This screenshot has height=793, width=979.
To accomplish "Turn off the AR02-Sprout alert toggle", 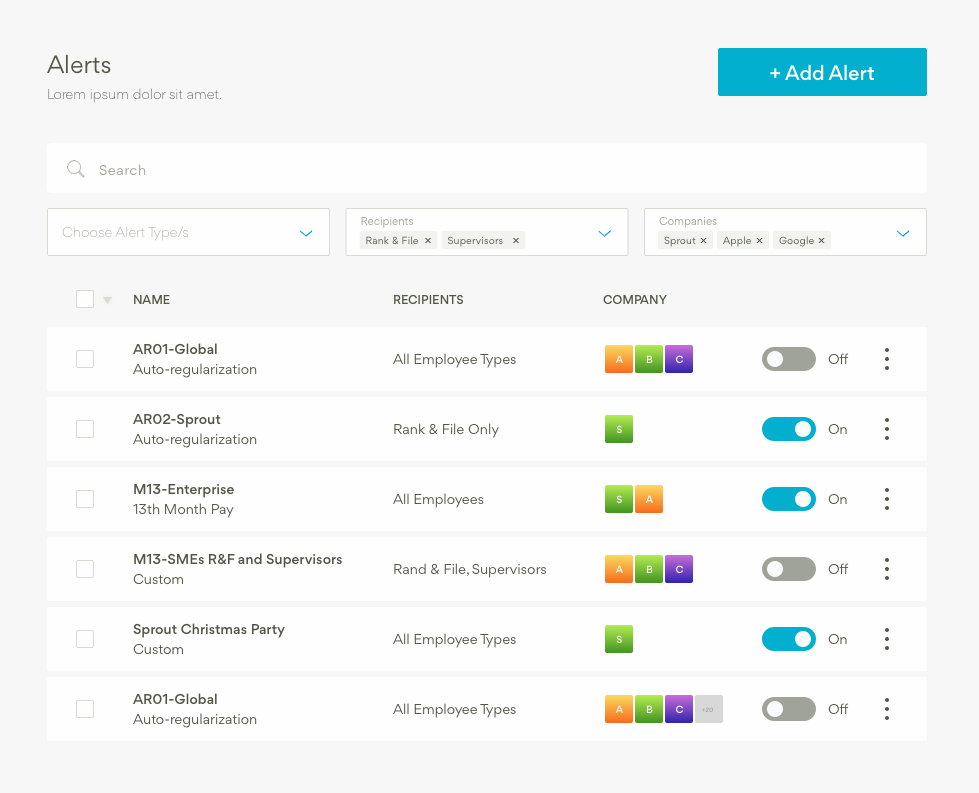I will pyautogui.click(x=788, y=429).
